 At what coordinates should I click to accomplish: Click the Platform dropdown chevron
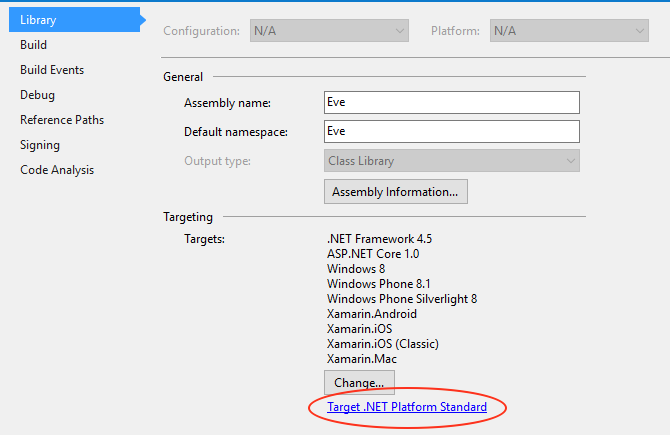point(639,31)
